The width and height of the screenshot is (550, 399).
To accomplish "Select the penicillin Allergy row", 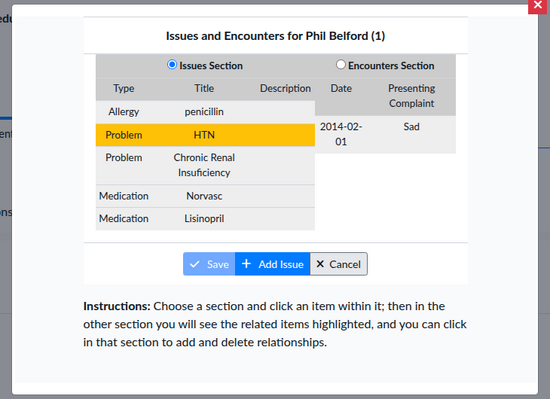I will pyautogui.click(x=205, y=112).
